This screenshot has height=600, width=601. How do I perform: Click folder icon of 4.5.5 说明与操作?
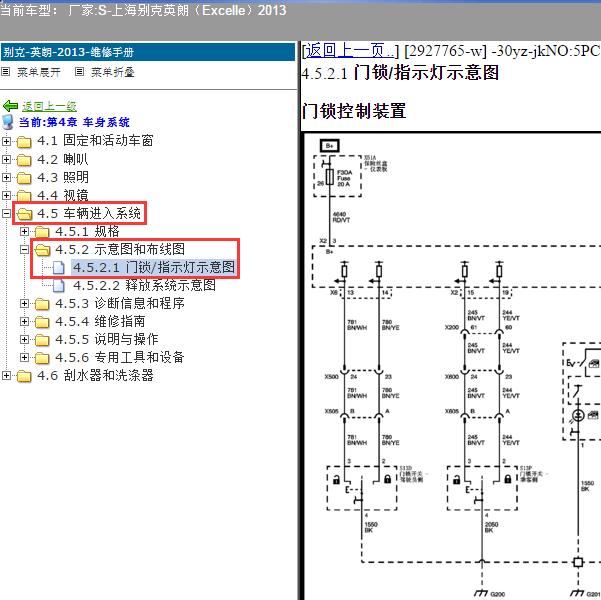click(42, 340)
